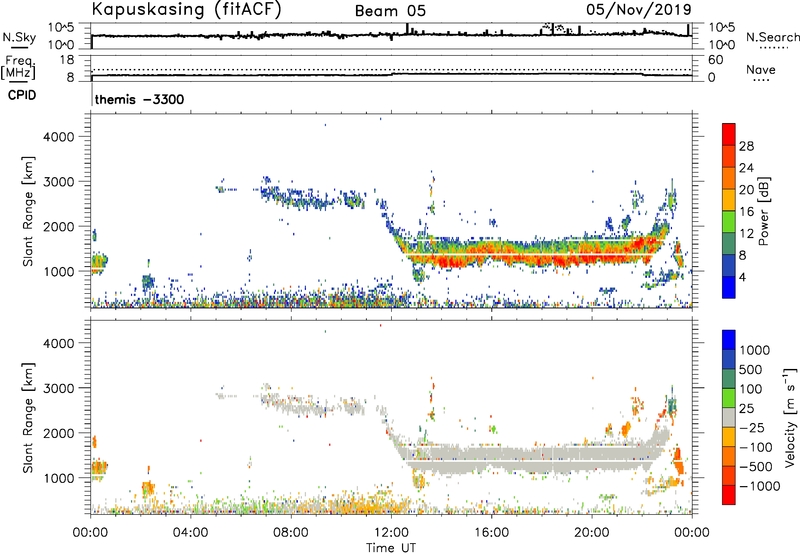Click the velocity color bar value '500'
This screenshot has height=554, width=800.
pyautogui.click(x=751, y=369)
